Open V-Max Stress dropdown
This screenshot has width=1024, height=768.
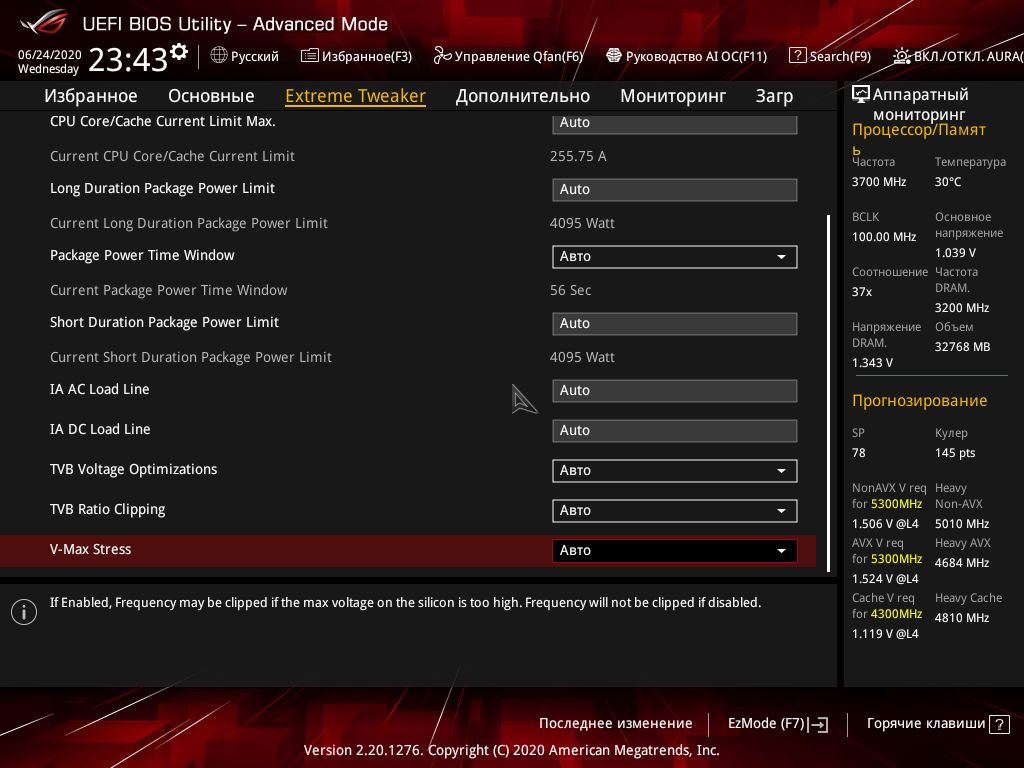point(675,551)
